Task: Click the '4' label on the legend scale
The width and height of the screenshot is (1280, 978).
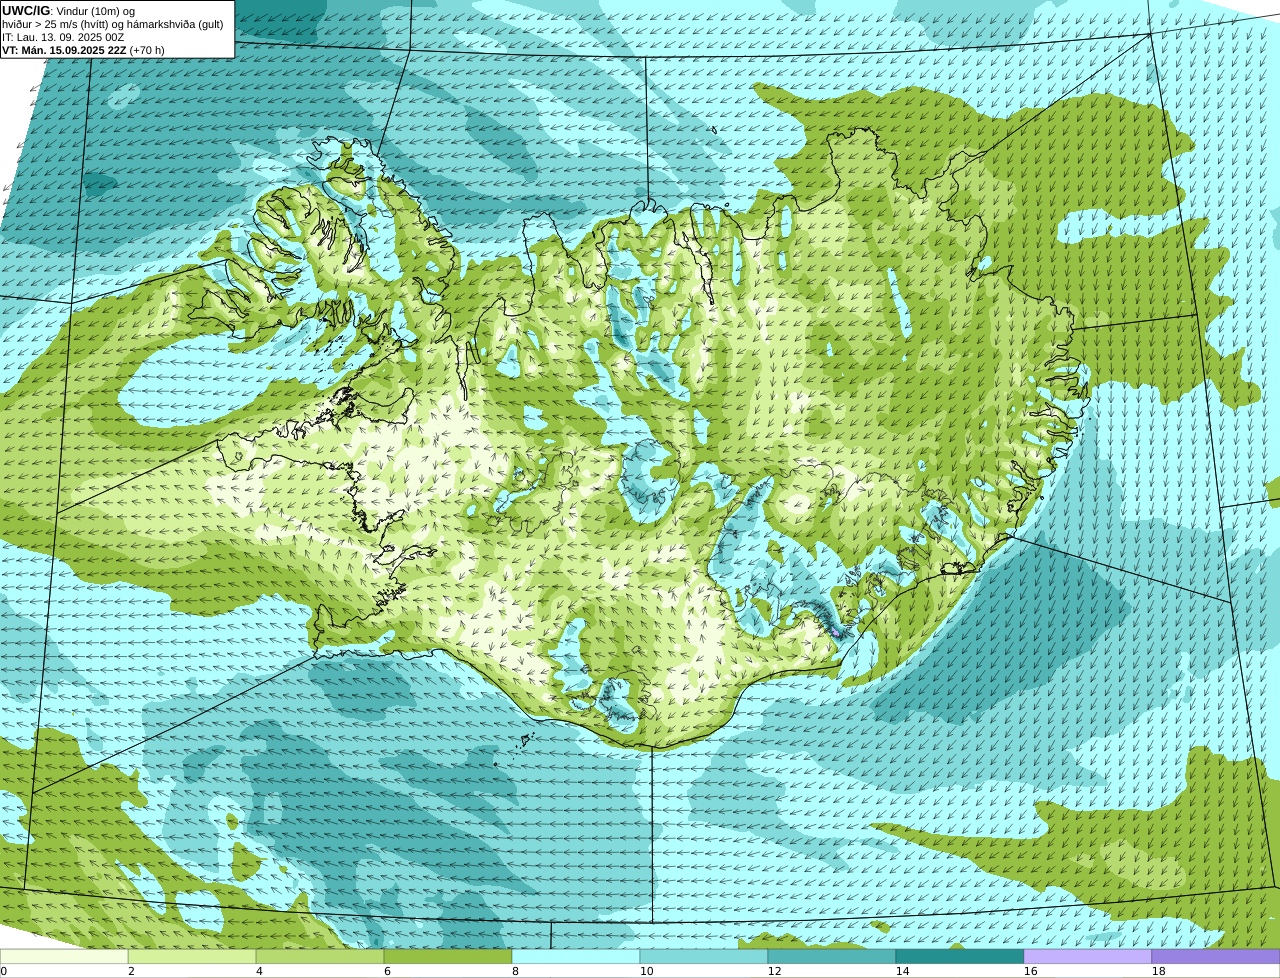Action: pos(259,971)
